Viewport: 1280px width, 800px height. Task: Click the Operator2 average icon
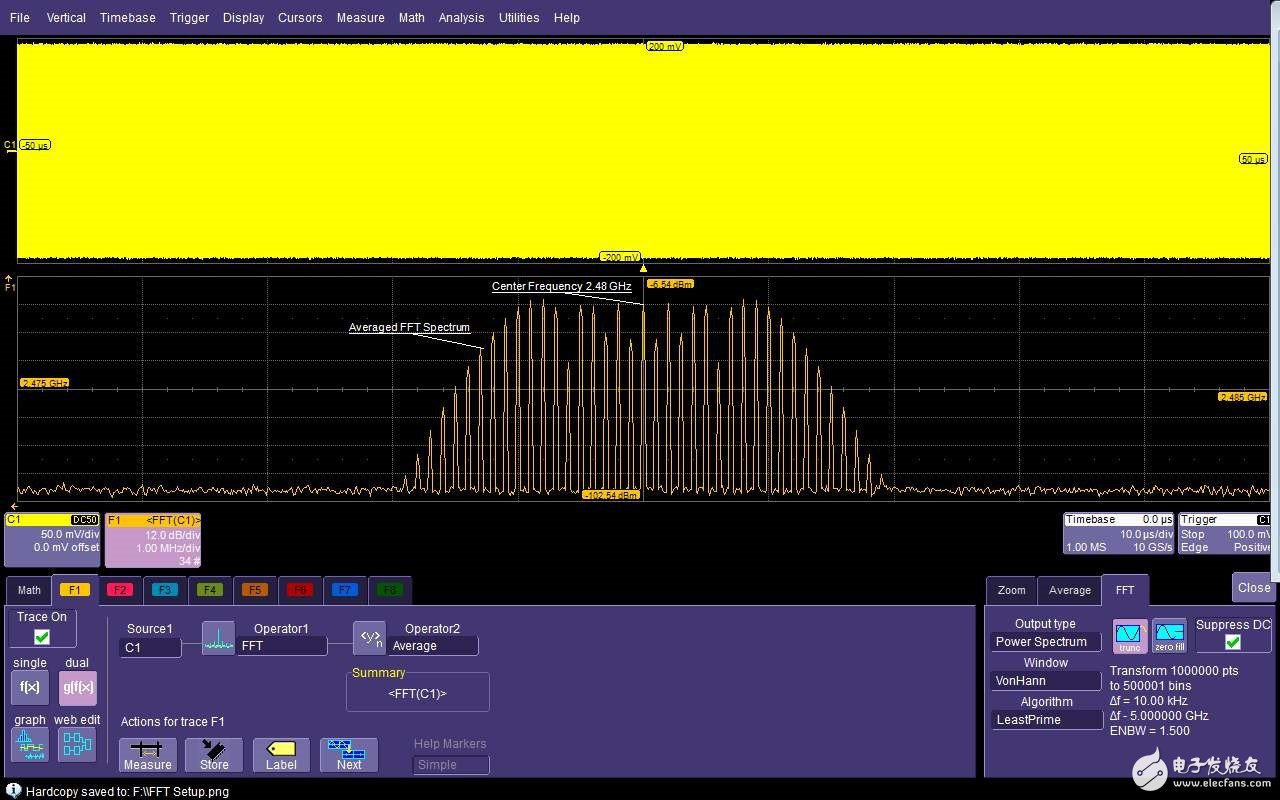pos(369,638)
